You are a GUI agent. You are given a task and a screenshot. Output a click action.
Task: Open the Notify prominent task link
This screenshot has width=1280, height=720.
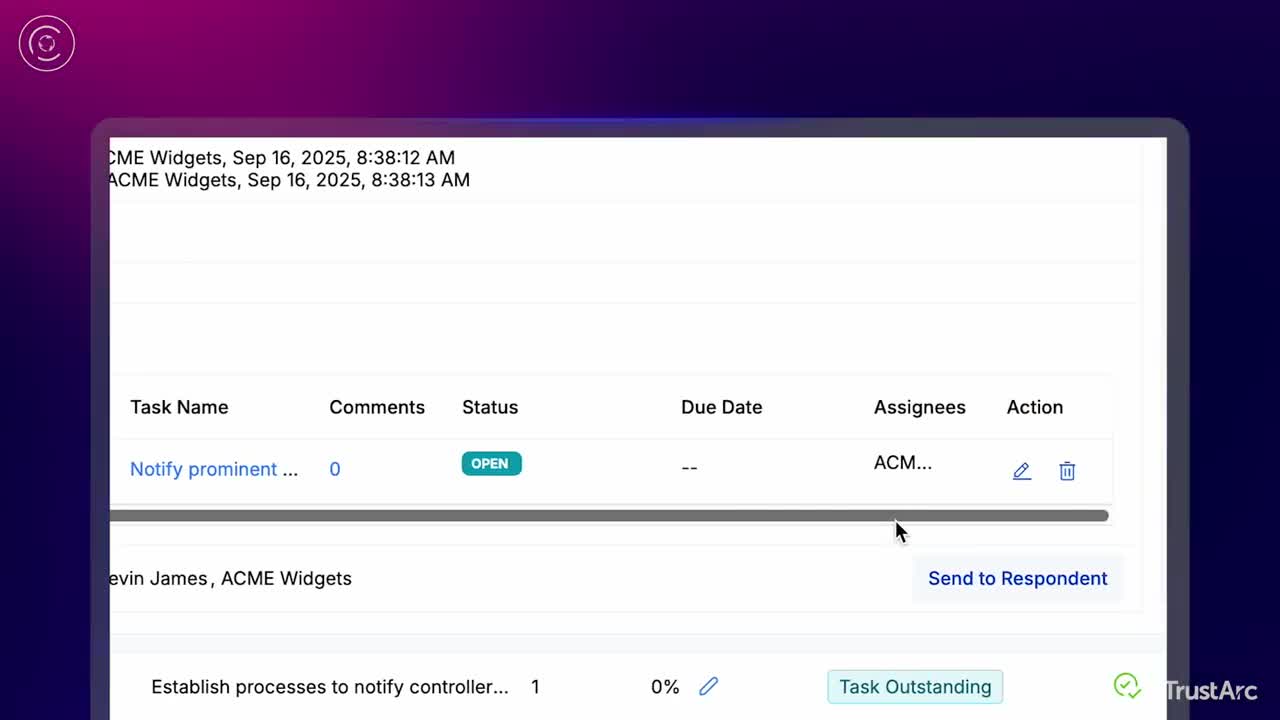tap(214, 469)
